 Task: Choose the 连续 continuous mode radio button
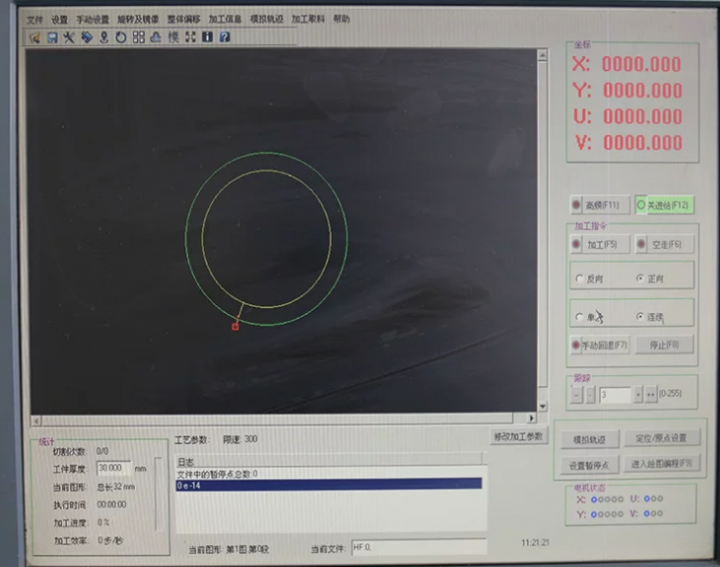(641, 316)
